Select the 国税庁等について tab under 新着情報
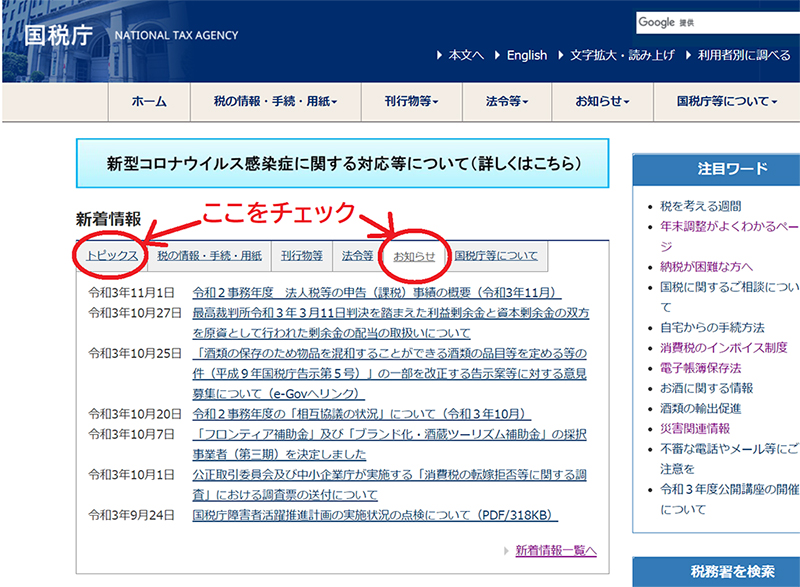 tap(495, 256)
